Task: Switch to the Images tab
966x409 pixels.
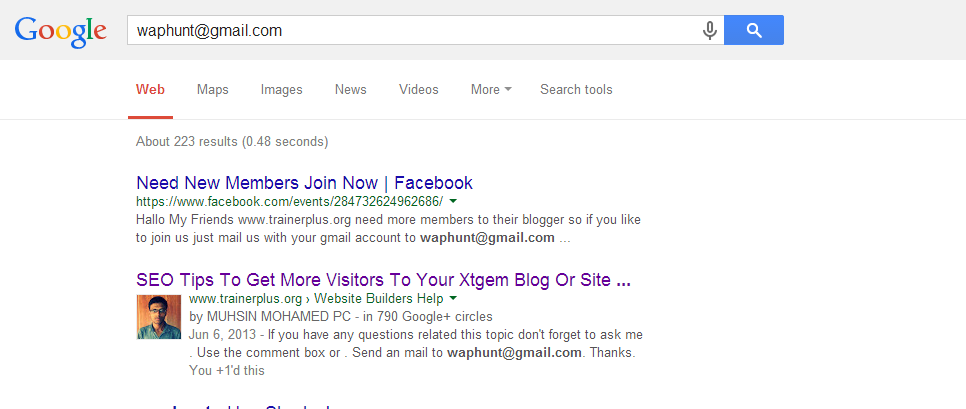Action: 282,90
